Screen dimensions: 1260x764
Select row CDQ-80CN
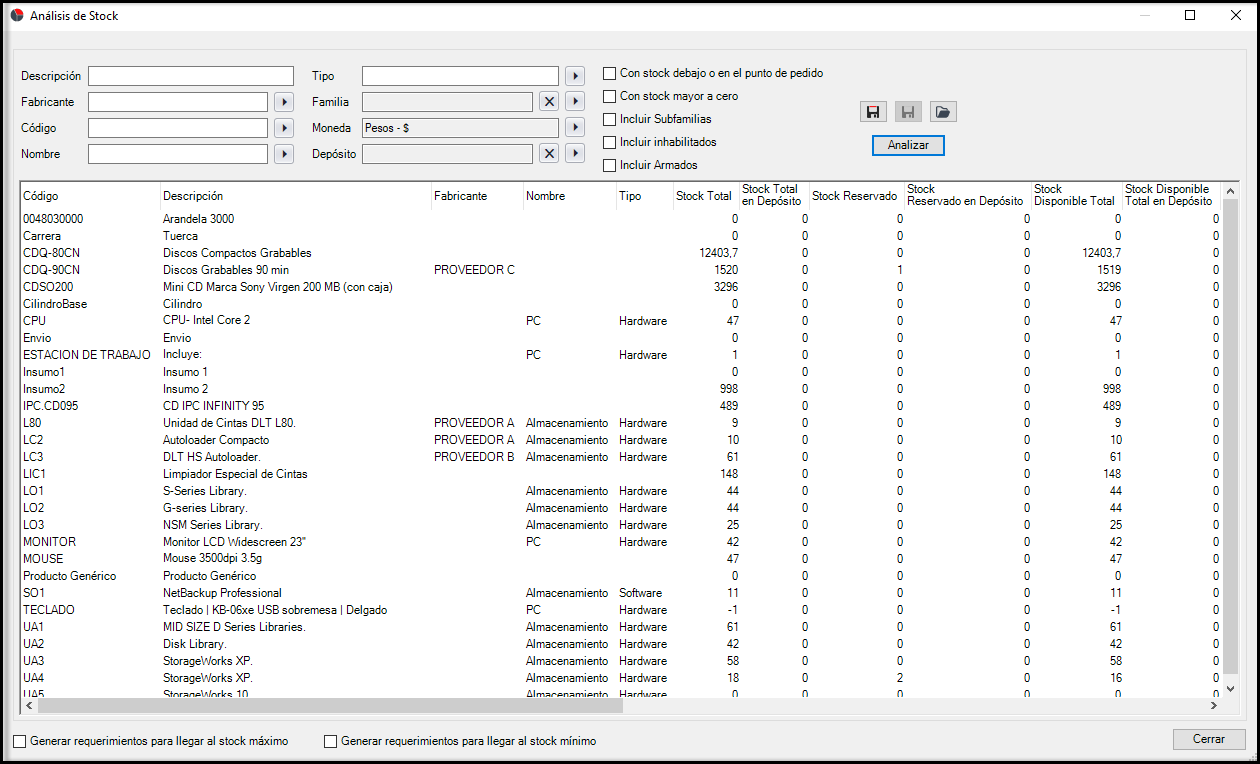(x=620, y=253)
